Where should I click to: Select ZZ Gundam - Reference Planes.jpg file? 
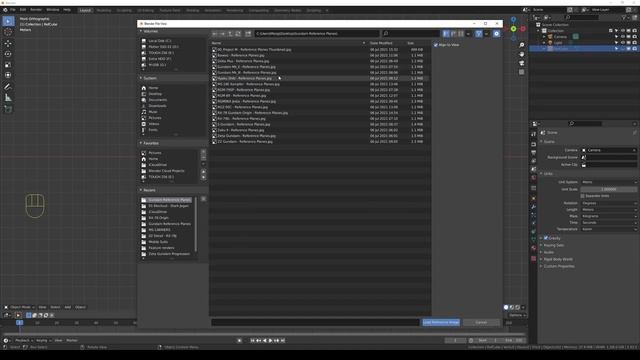[244, 142]
